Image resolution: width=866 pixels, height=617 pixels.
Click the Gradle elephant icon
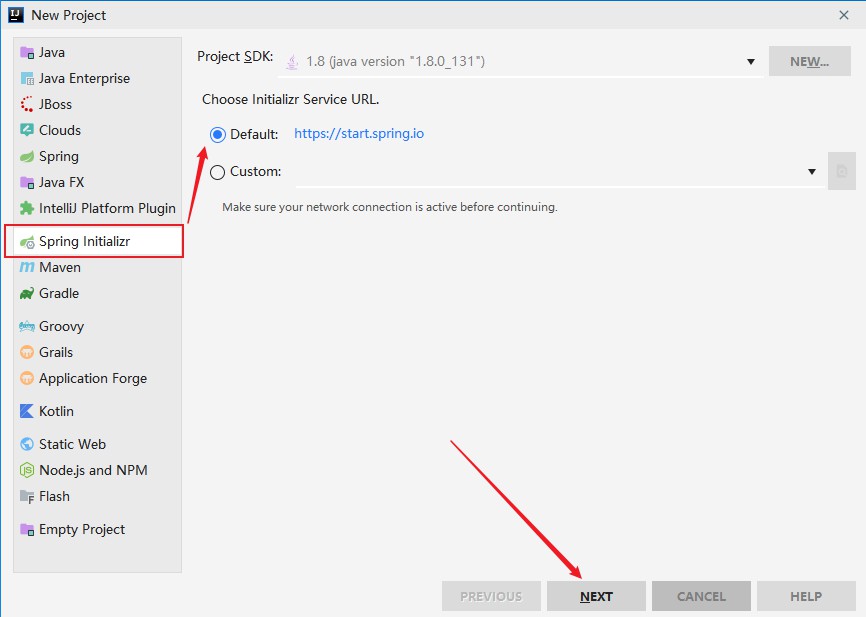tap(27, 293)
